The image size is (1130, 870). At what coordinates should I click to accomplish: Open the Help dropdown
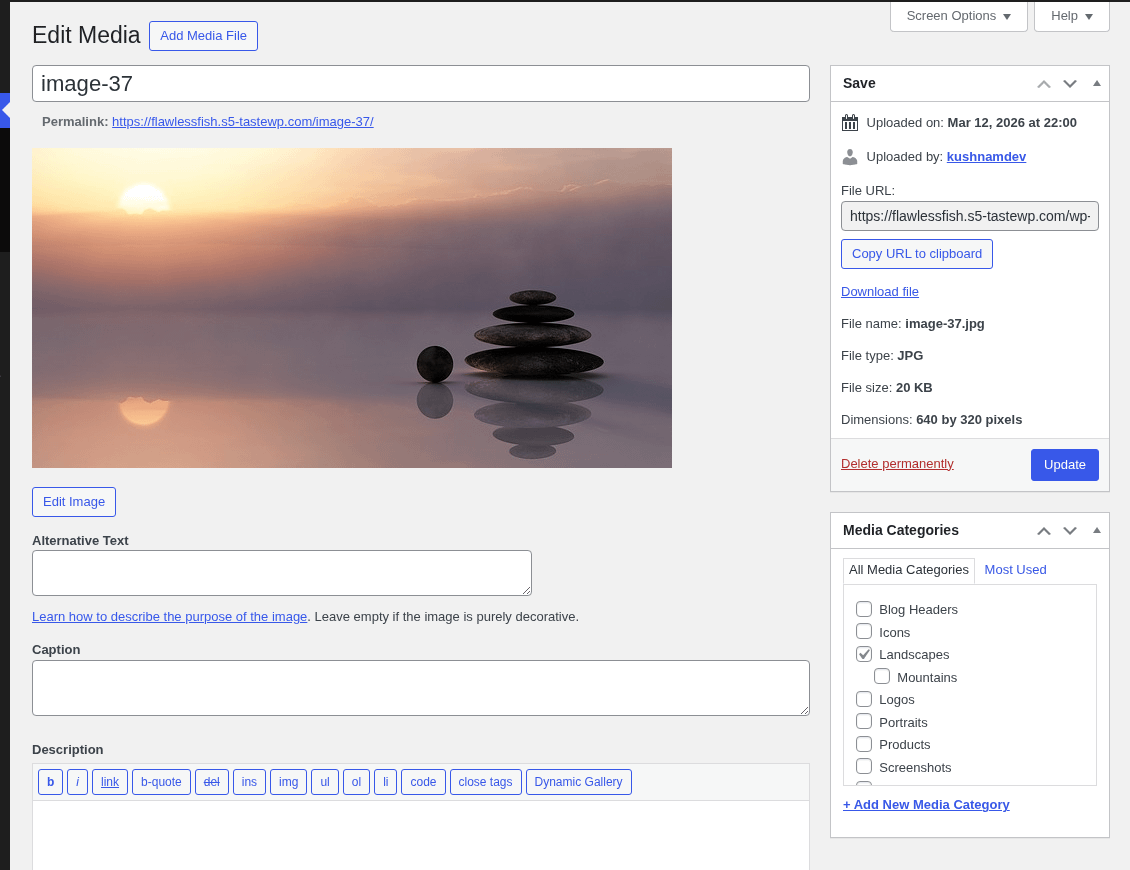pos(1071,16)
